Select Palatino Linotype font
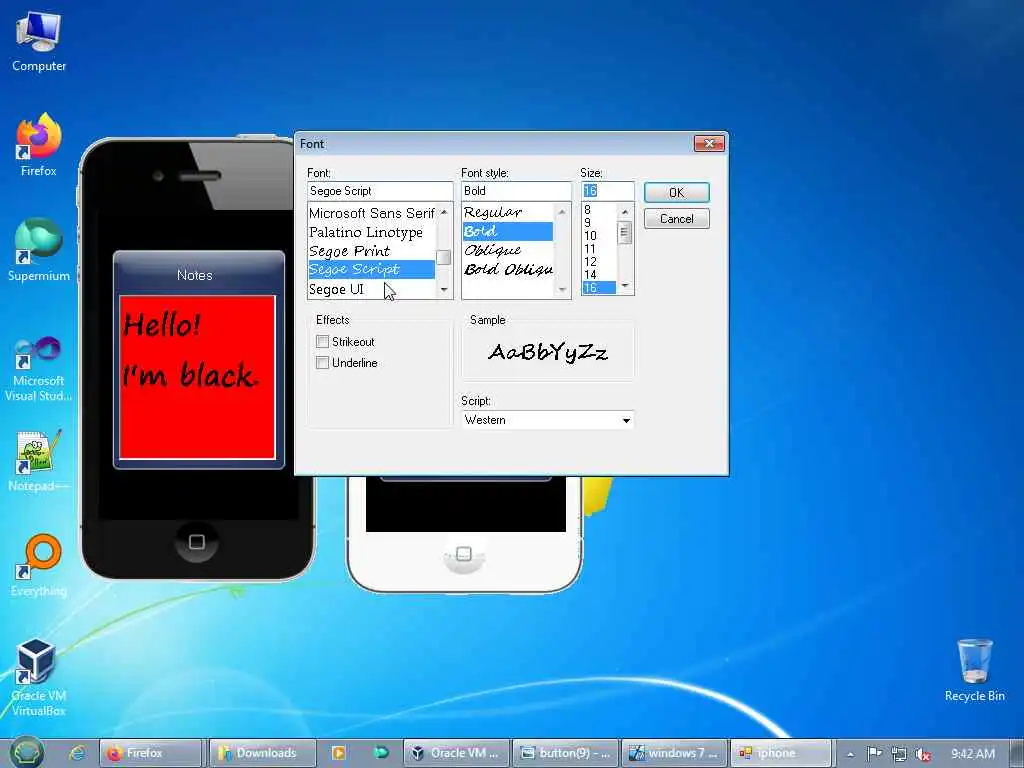Screen dimensions: 1024x768 [372, 232]
